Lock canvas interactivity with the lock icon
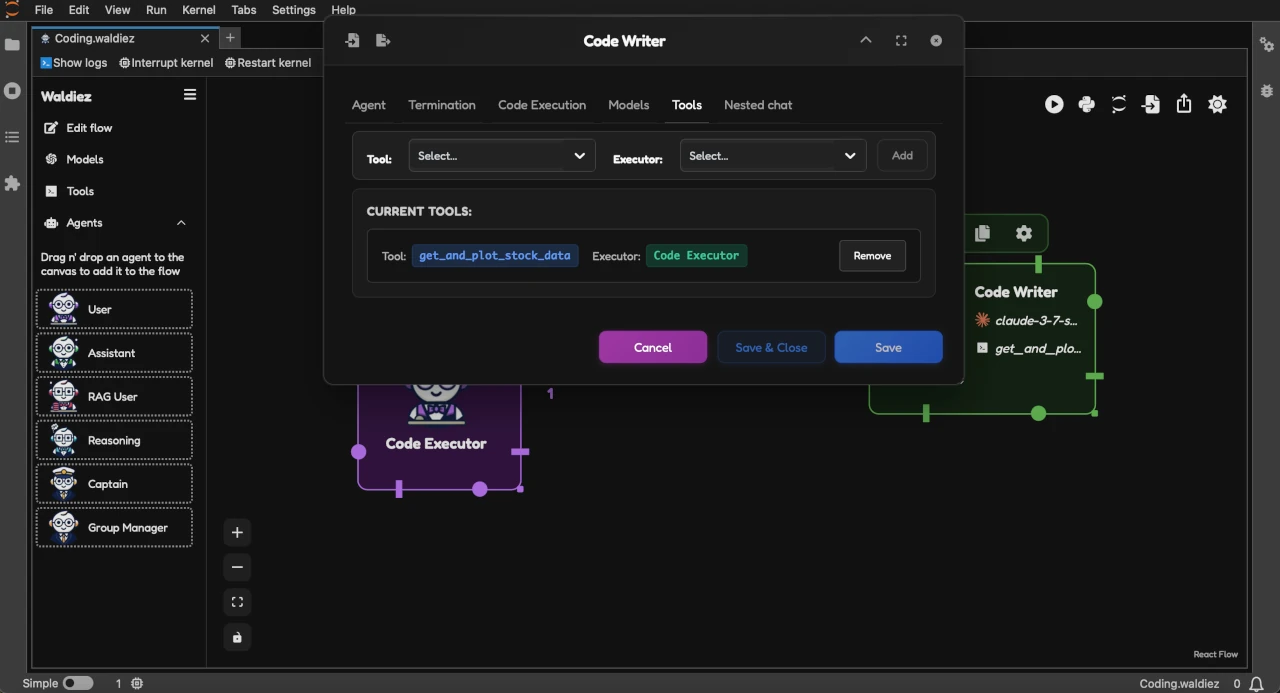The image size is (1280, 693). coord(237,637)
